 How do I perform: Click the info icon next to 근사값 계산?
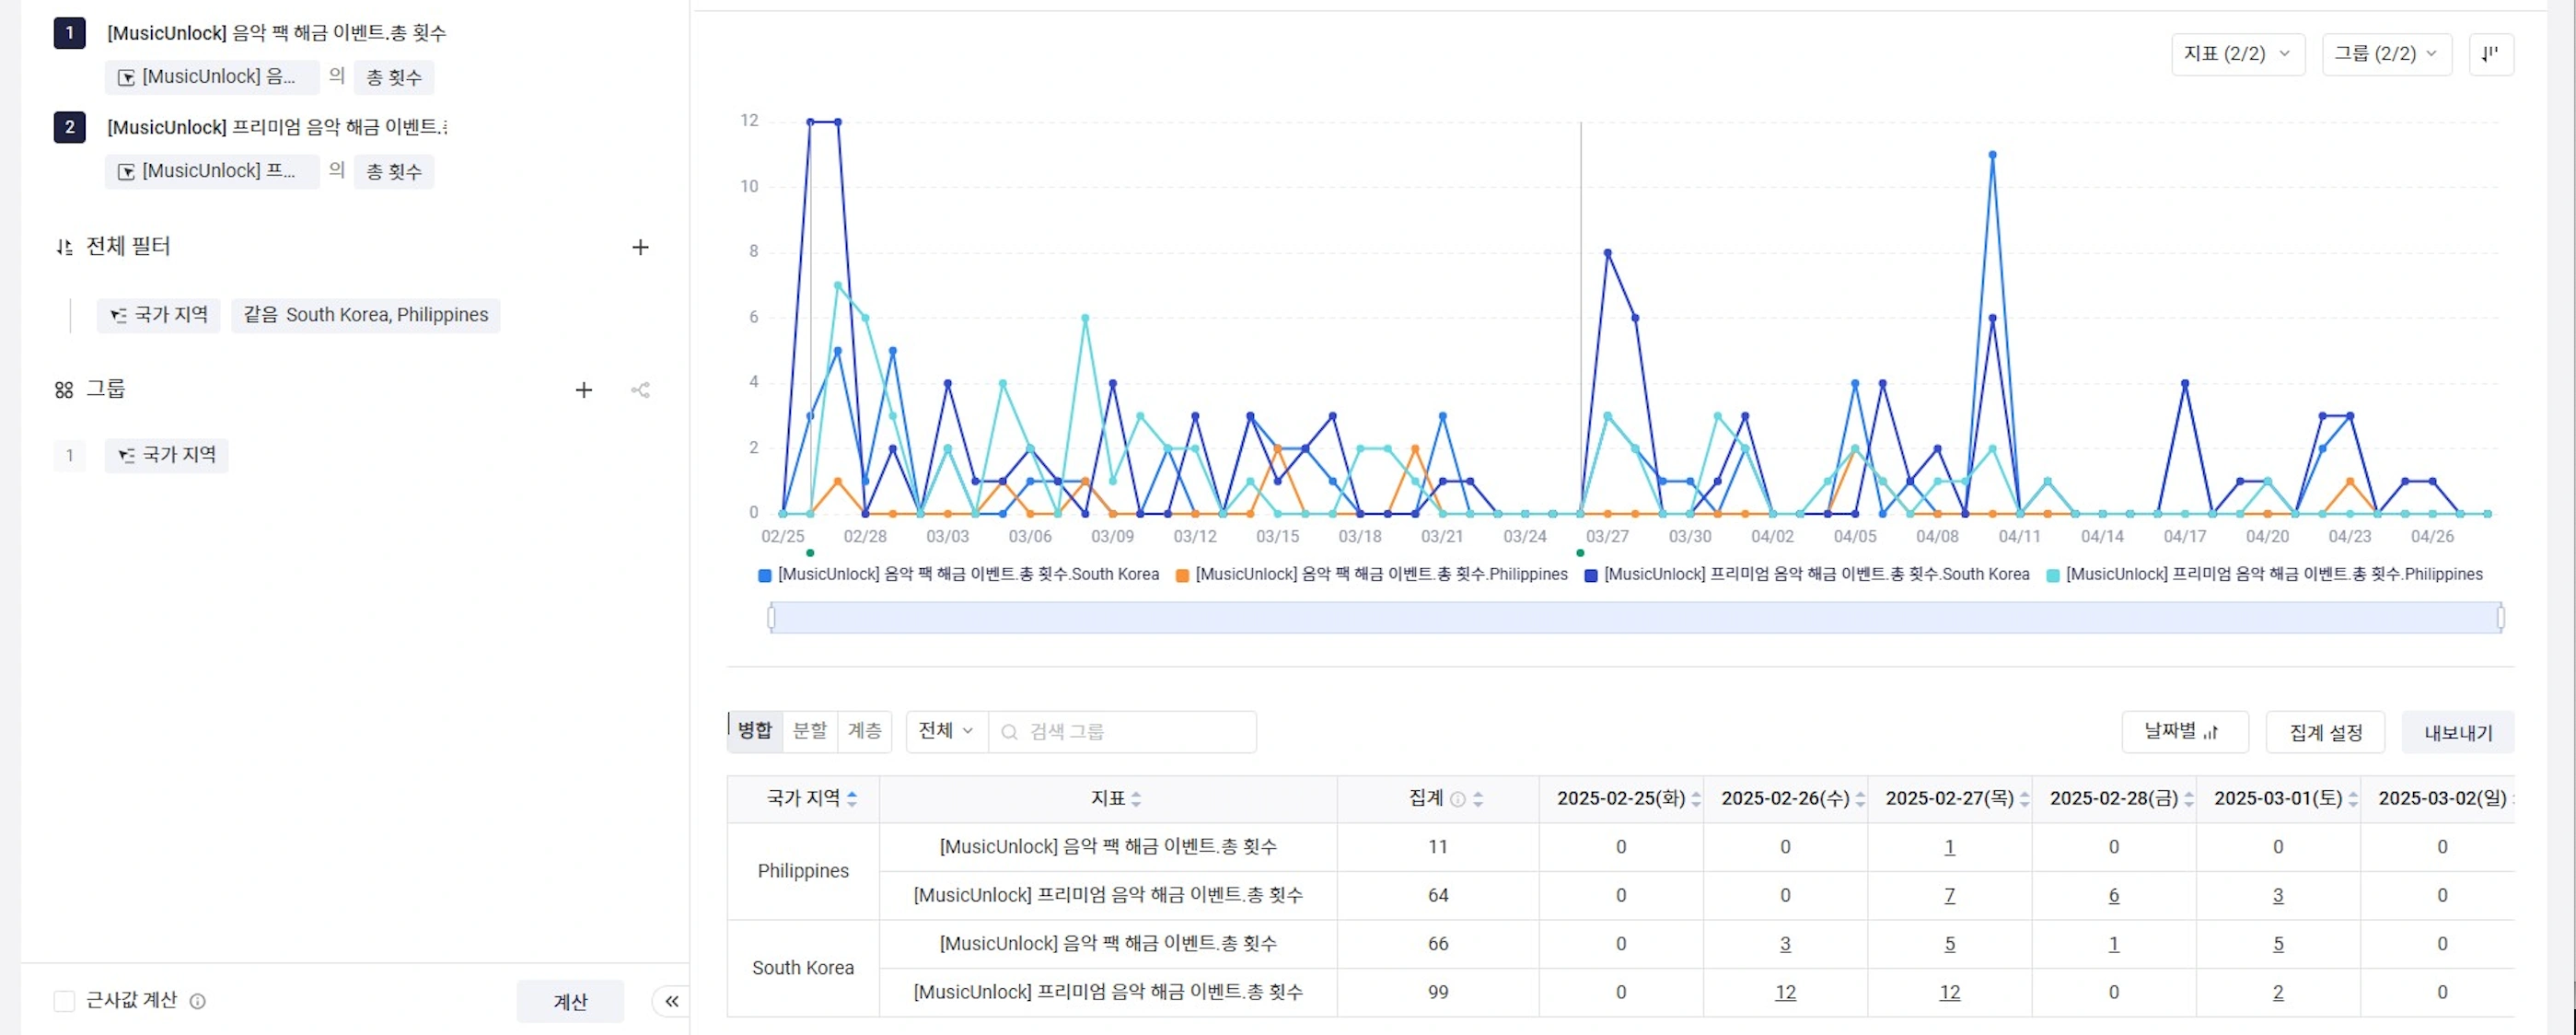click(198, 1001)
